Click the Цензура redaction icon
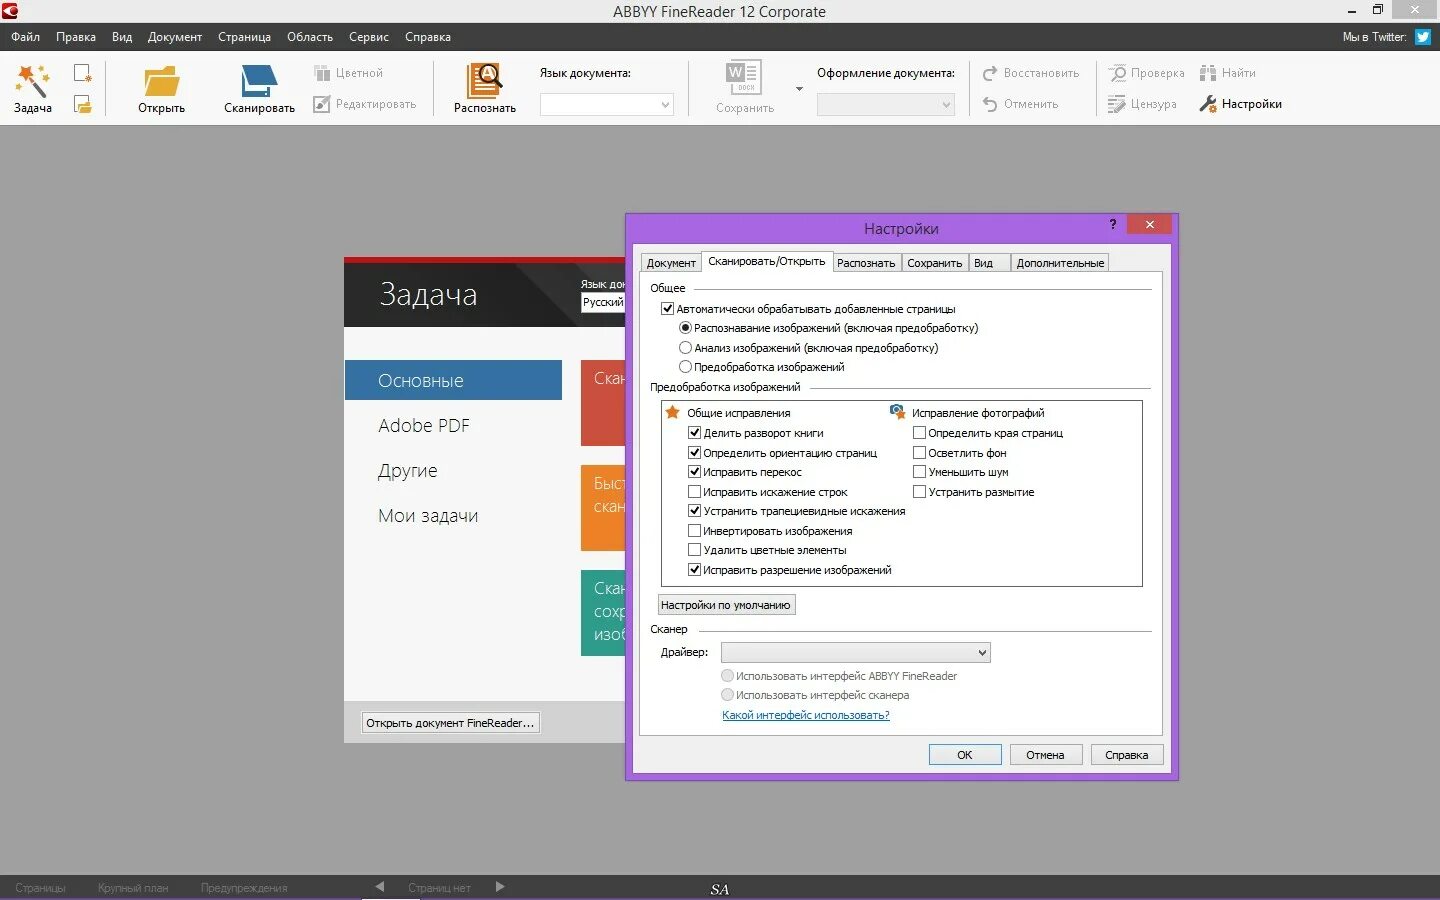 coord(1117,104)
